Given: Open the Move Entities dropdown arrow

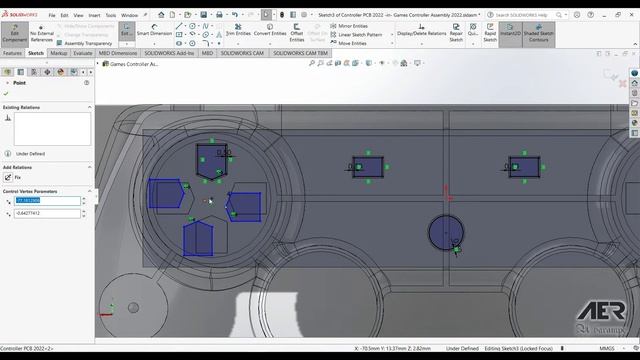Looking at the screenshot, I should point(392,43).
